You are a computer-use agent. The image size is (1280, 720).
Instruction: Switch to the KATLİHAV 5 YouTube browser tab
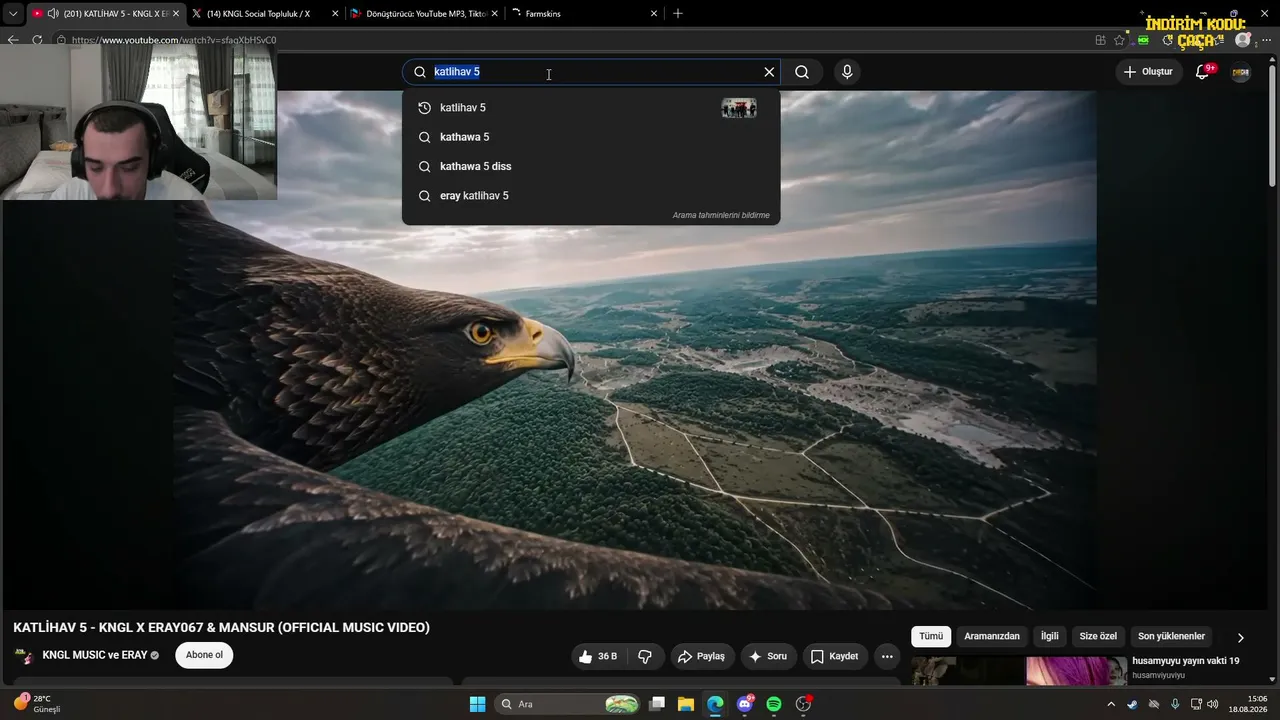104,14
